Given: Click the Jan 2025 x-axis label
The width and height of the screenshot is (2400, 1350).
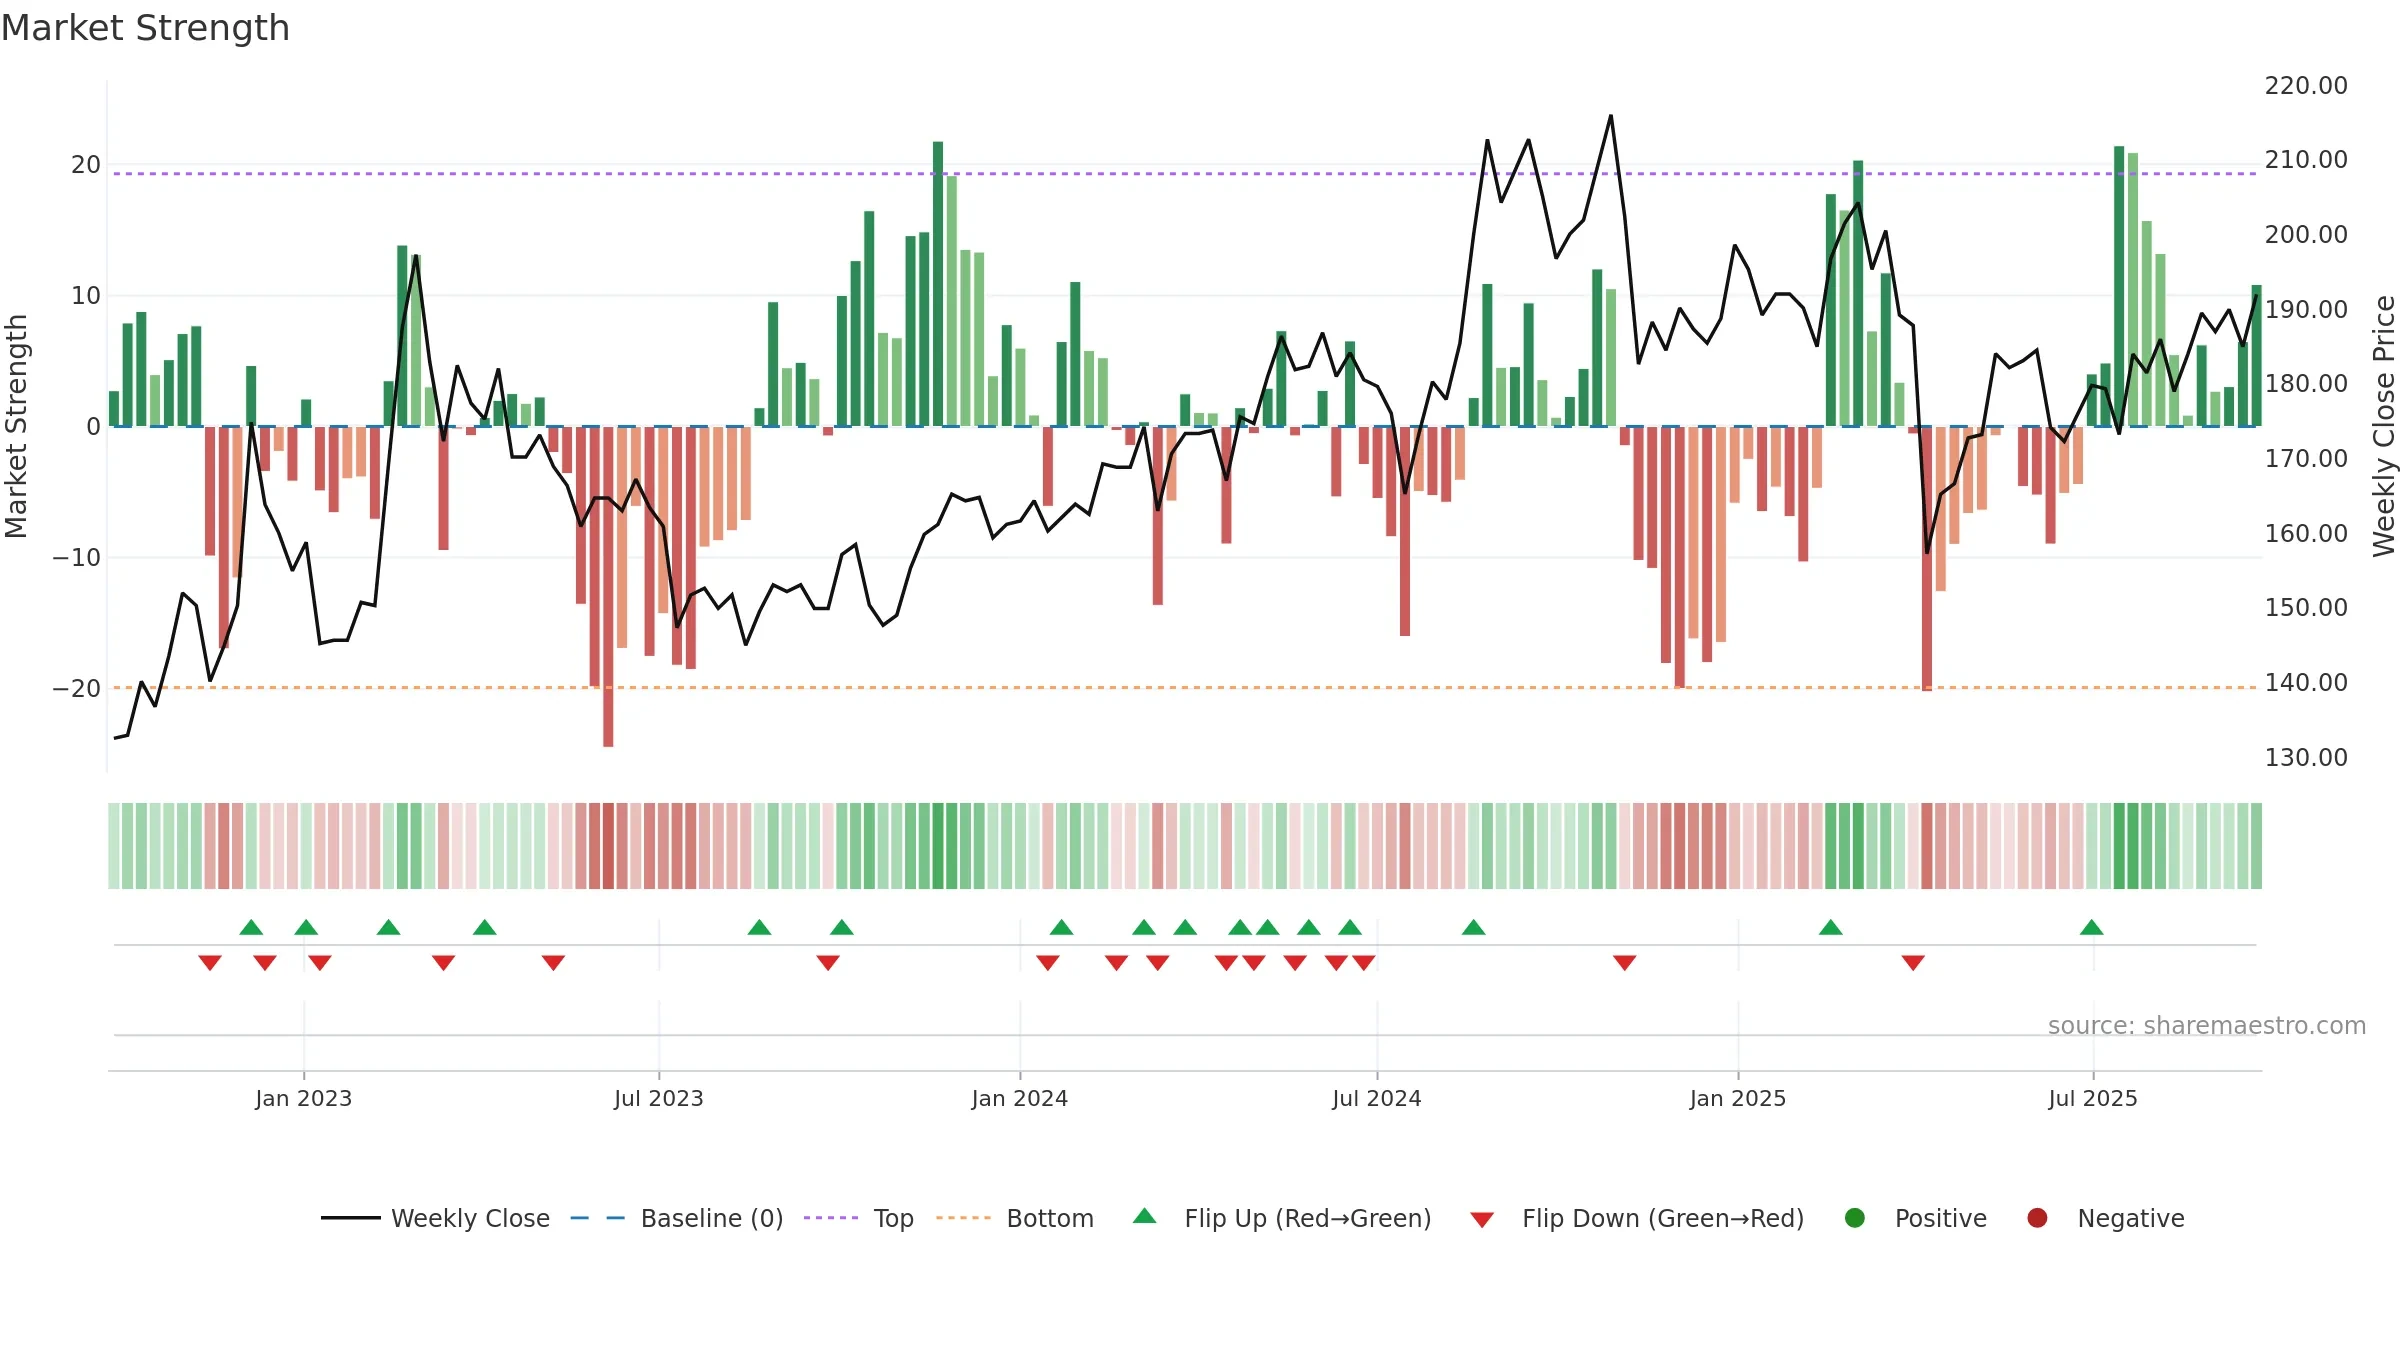Looking at the screenshot, I should pyautogui.click(x=1738, y=1098).
